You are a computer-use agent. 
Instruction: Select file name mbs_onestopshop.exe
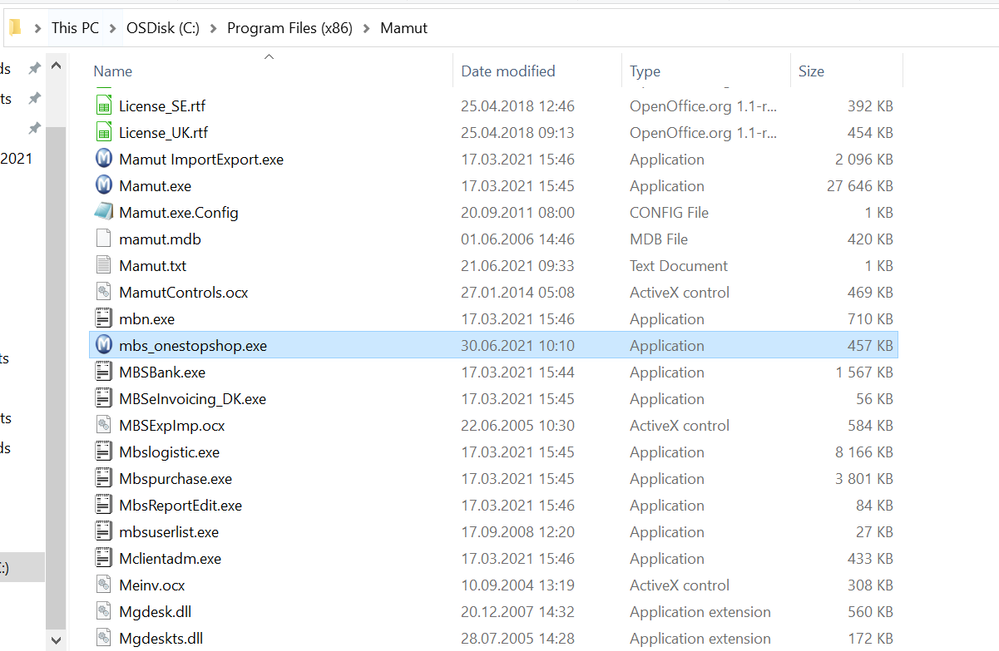click(193, 346)
